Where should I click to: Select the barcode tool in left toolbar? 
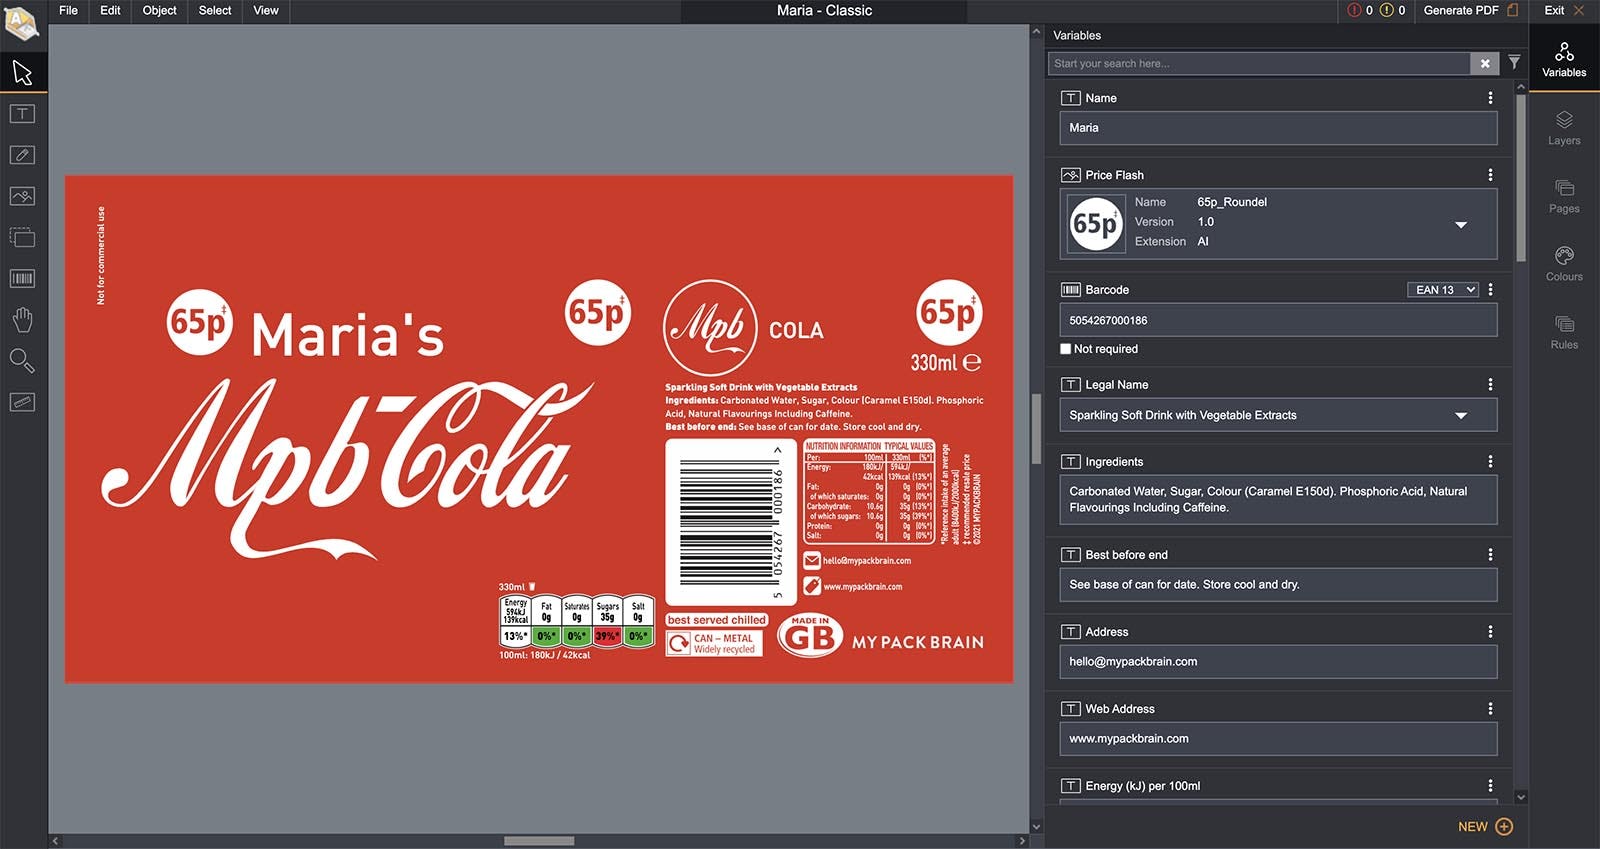click(x=22, y=278)
